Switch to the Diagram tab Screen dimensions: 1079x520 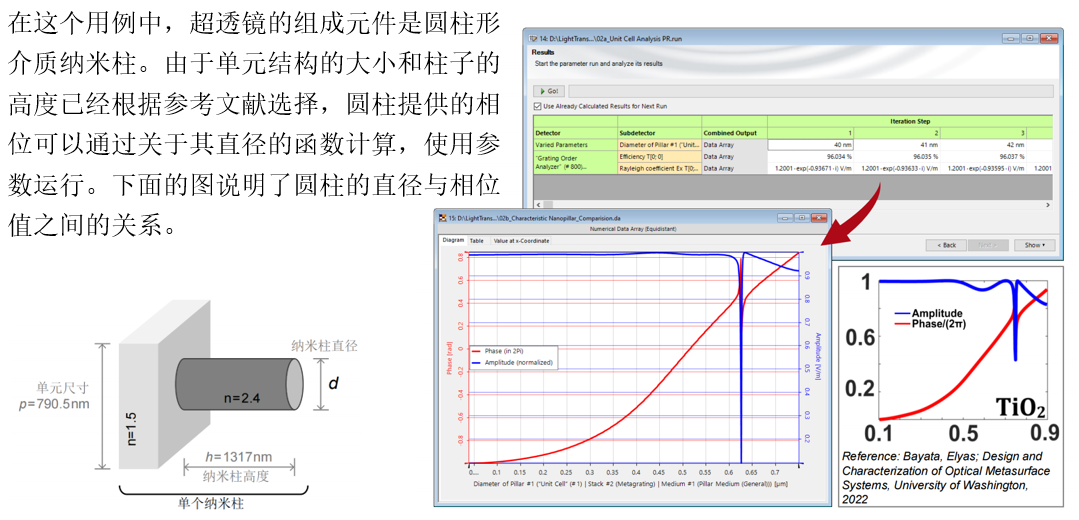pyautogui.click(x=453, y=241)
